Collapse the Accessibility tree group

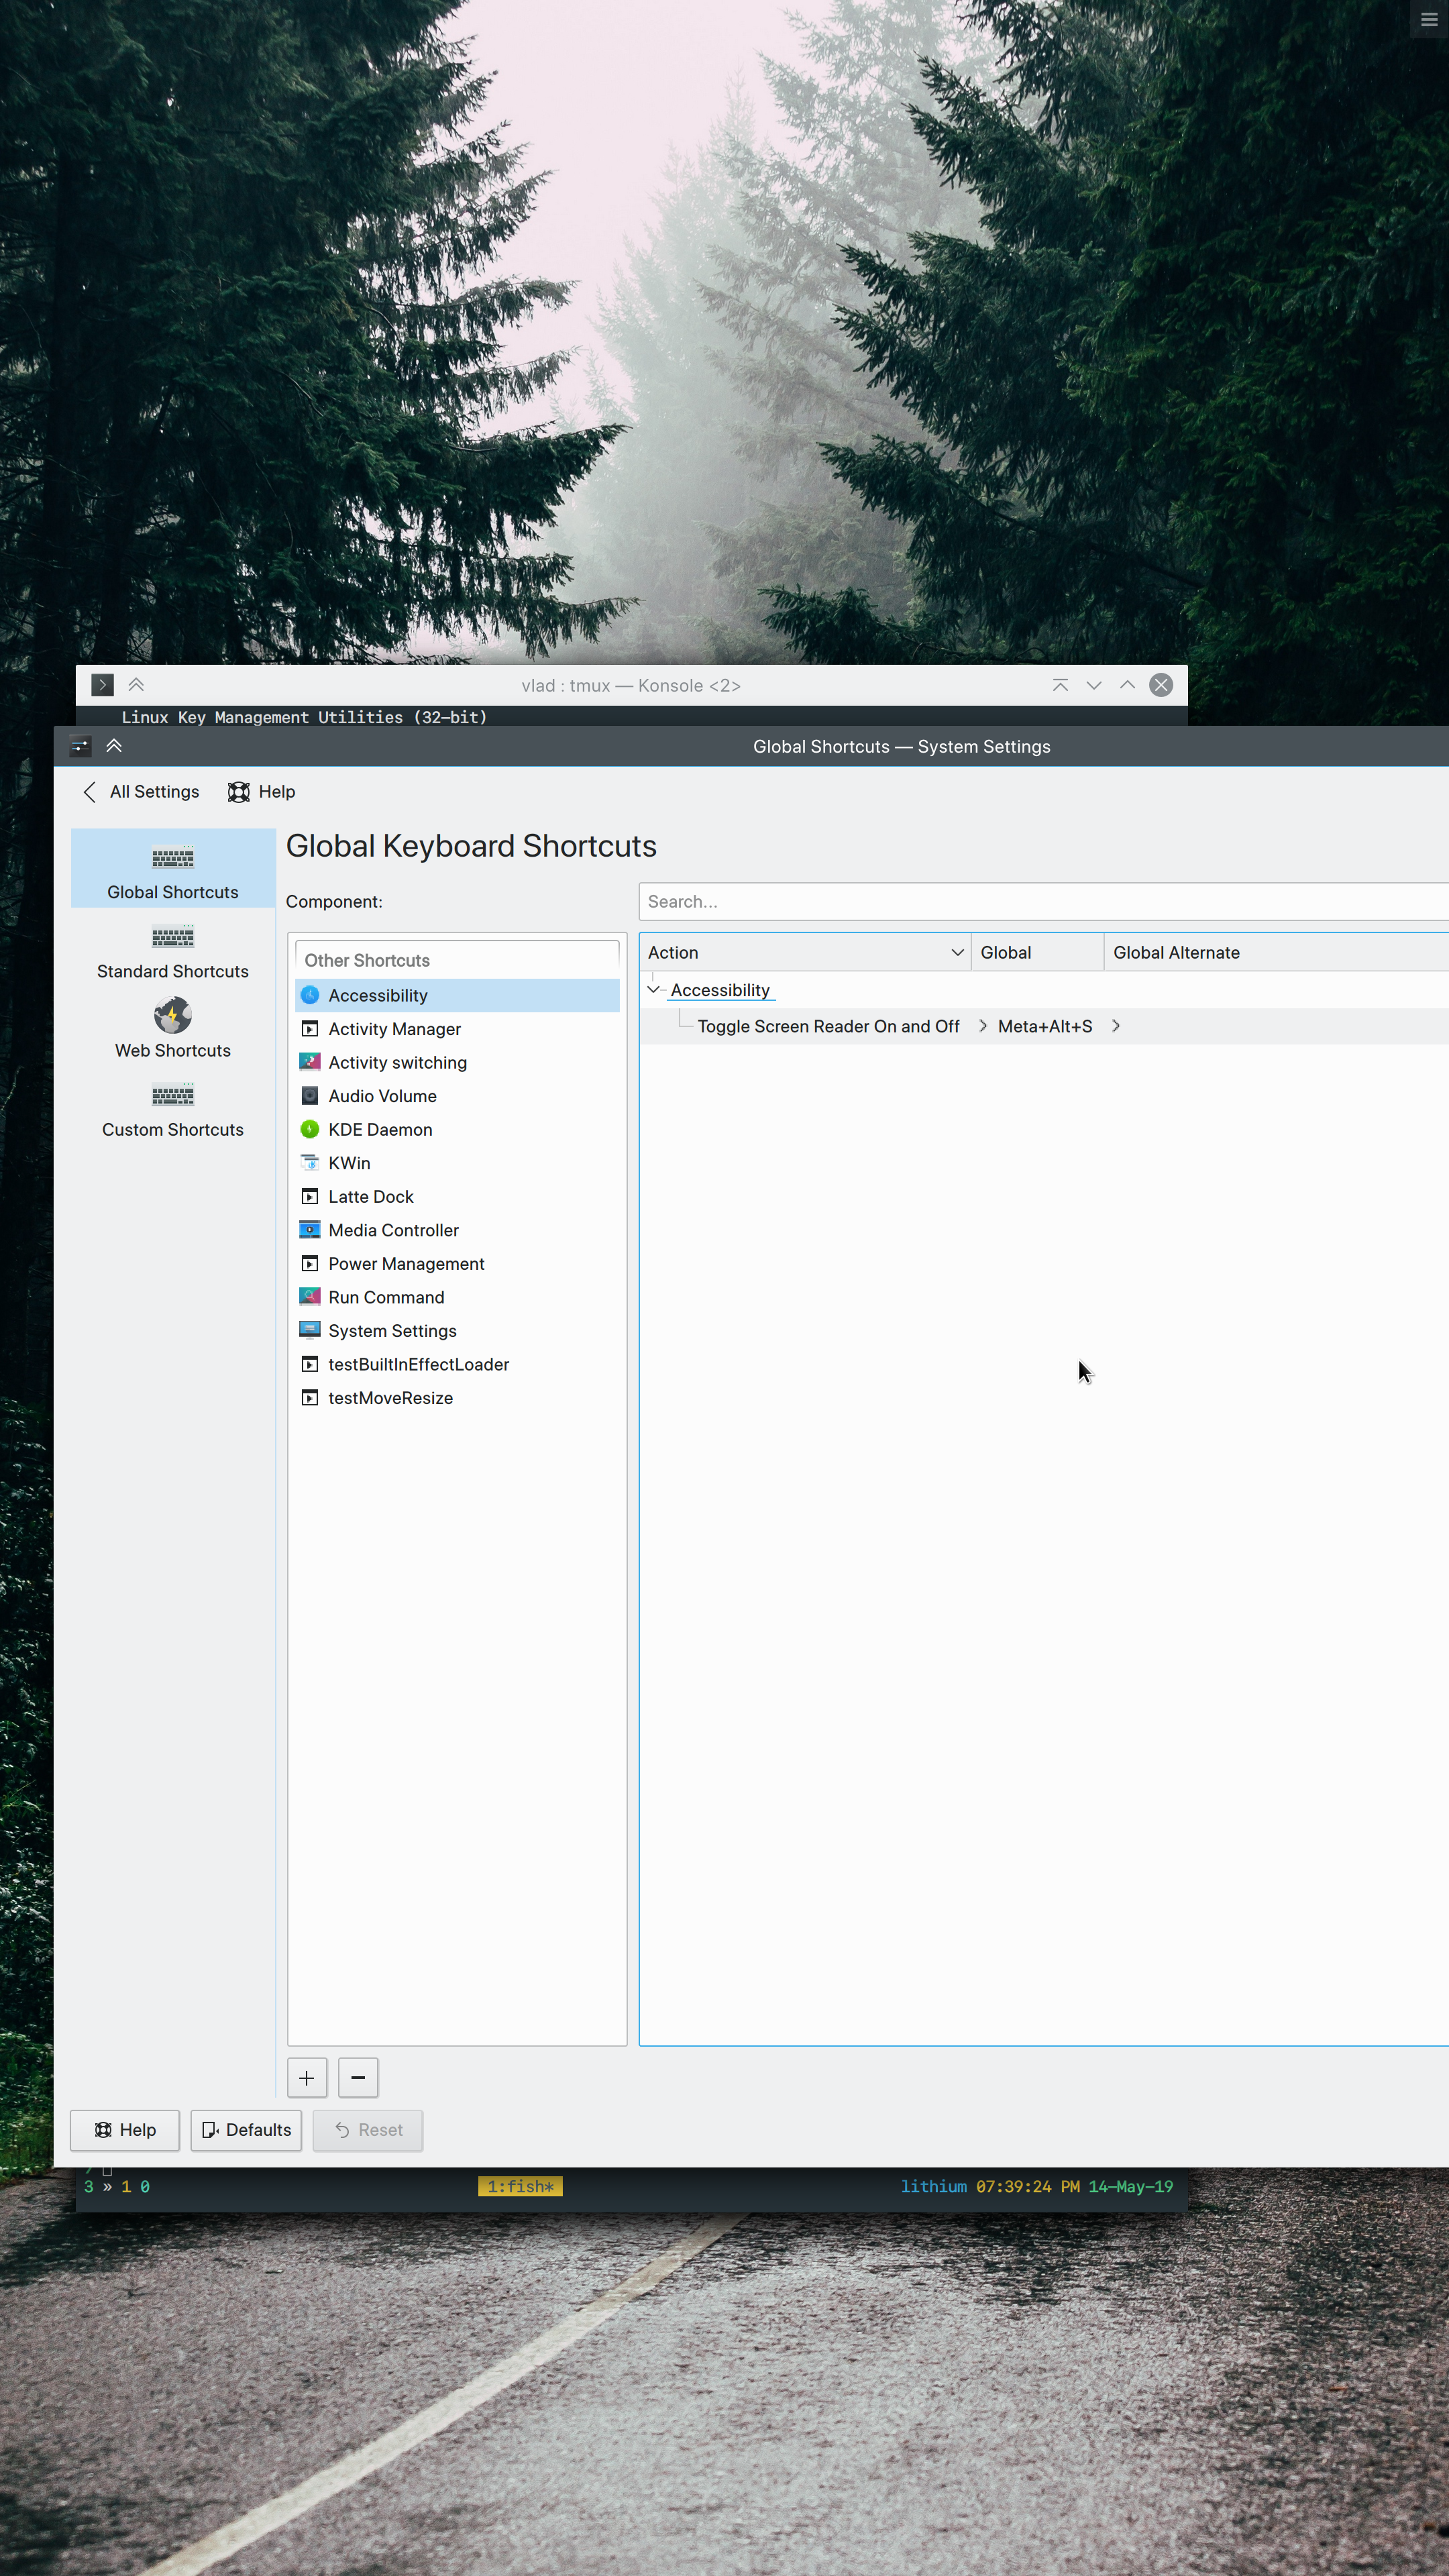pyautogui.click(x=653, y=990)
